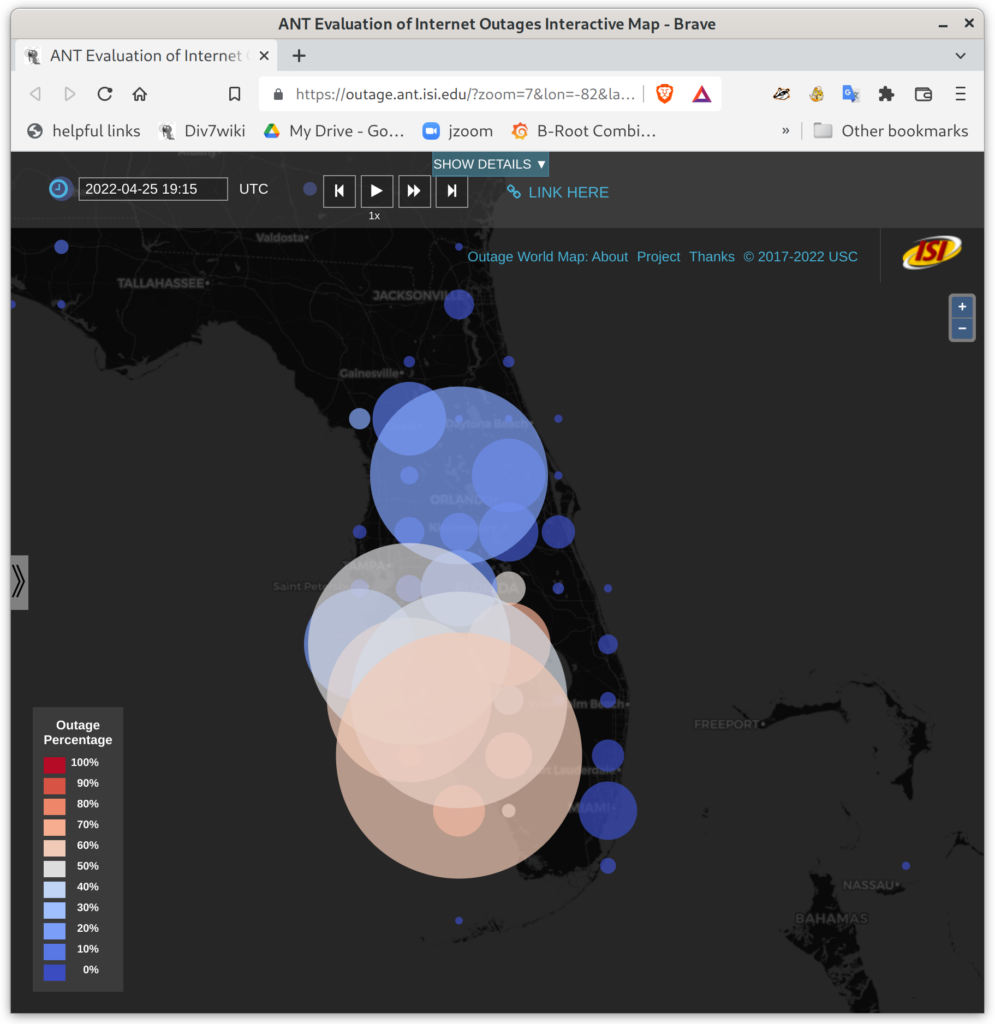Open the Brave main hamburger menu
995x1024 pixels.
tap(960, 94)
